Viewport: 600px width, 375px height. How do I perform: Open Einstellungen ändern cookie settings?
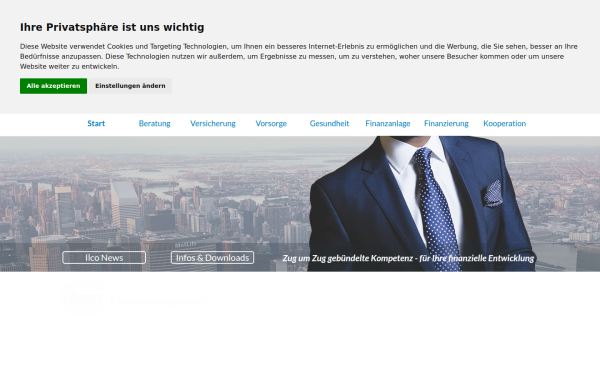(130, 86)
